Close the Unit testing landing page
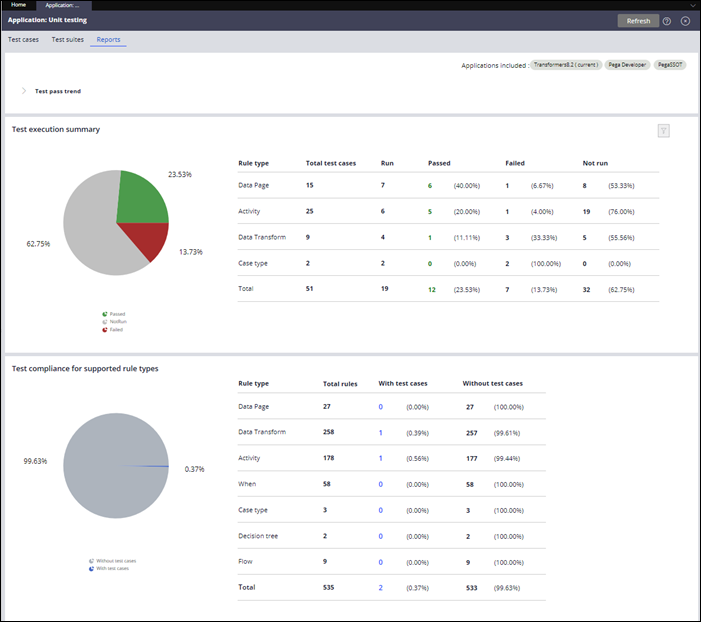This screenshot has height=622, width=701. point(685,20)
